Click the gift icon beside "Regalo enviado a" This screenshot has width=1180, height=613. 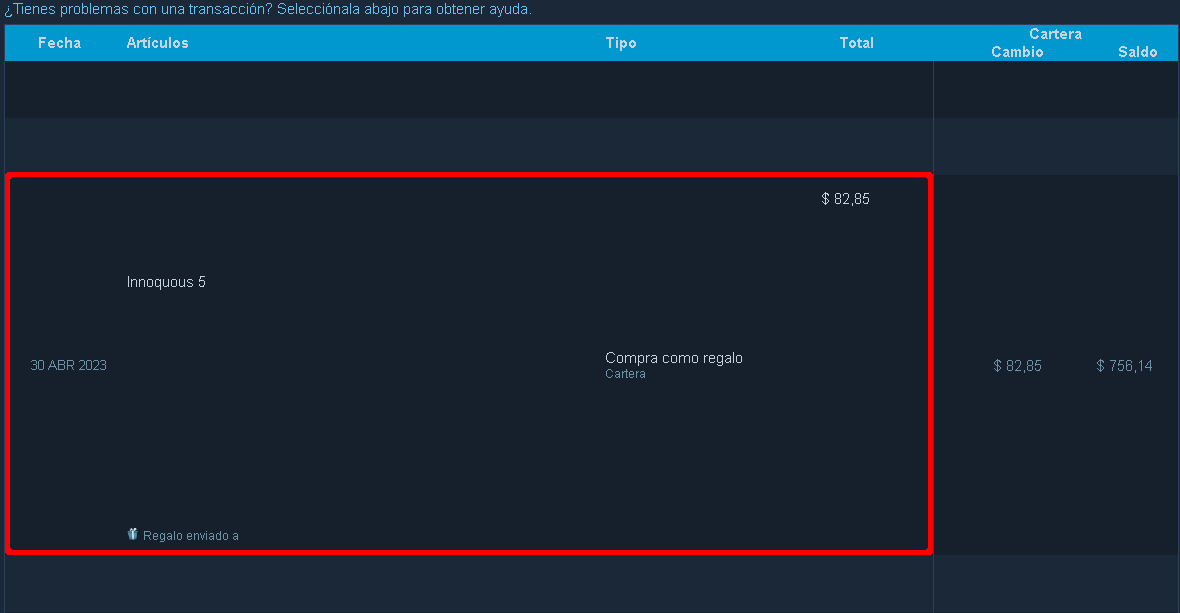132,534
